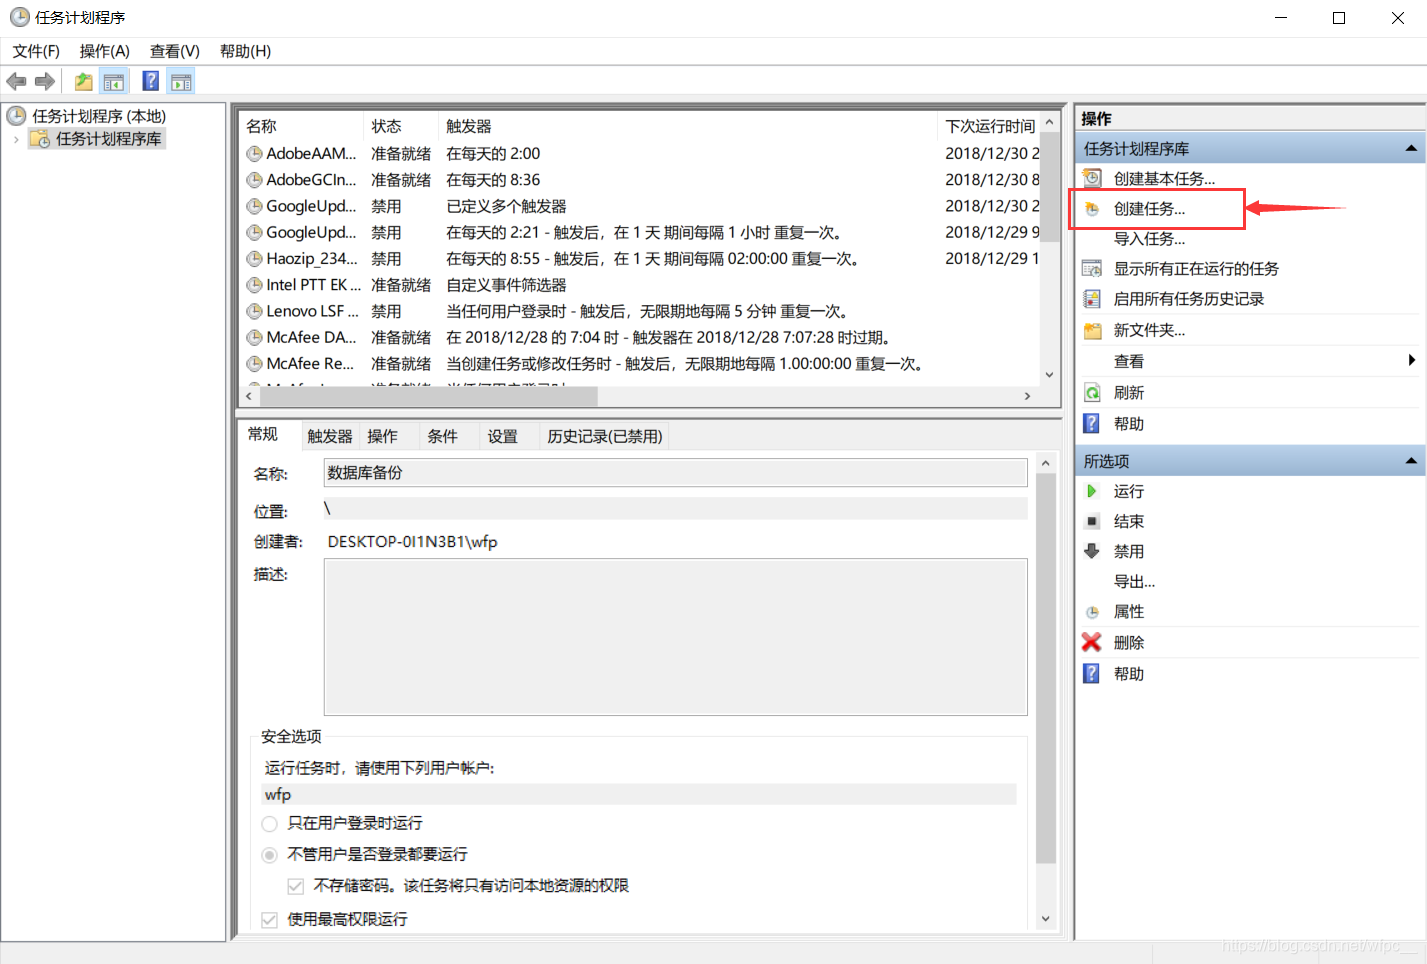Image resolution: width=1427 pixels, height=964 pixels.
Task: Select 只在用户登录时运行 radio button
Action: pos(269,824)
